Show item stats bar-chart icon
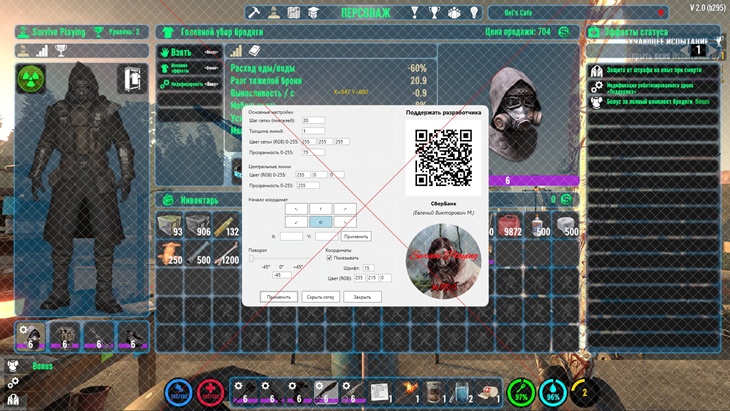The width and height of the screenshot is (730, 411). (x=237, y=51)
